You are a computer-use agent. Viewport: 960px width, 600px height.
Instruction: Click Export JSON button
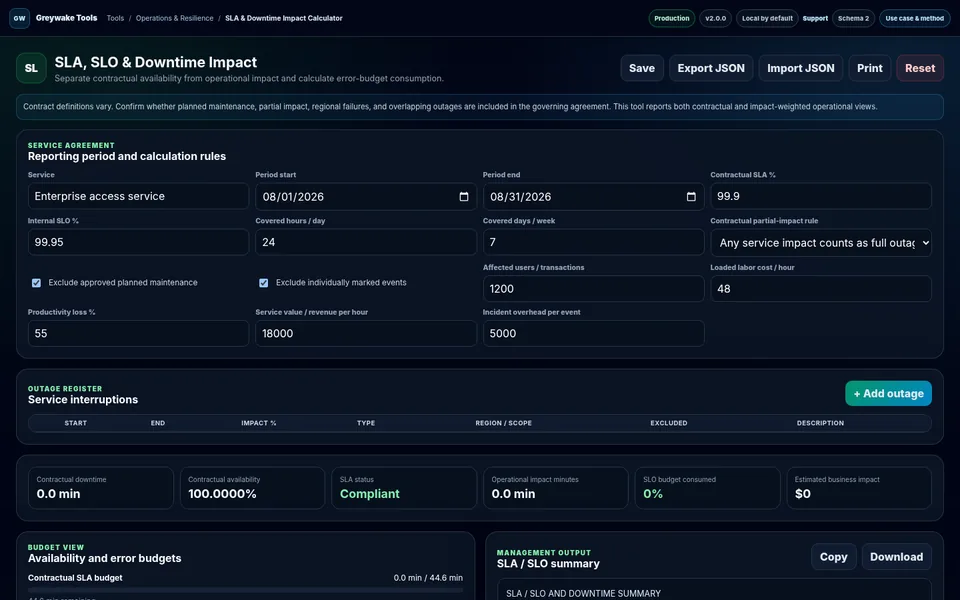(711, 68)
